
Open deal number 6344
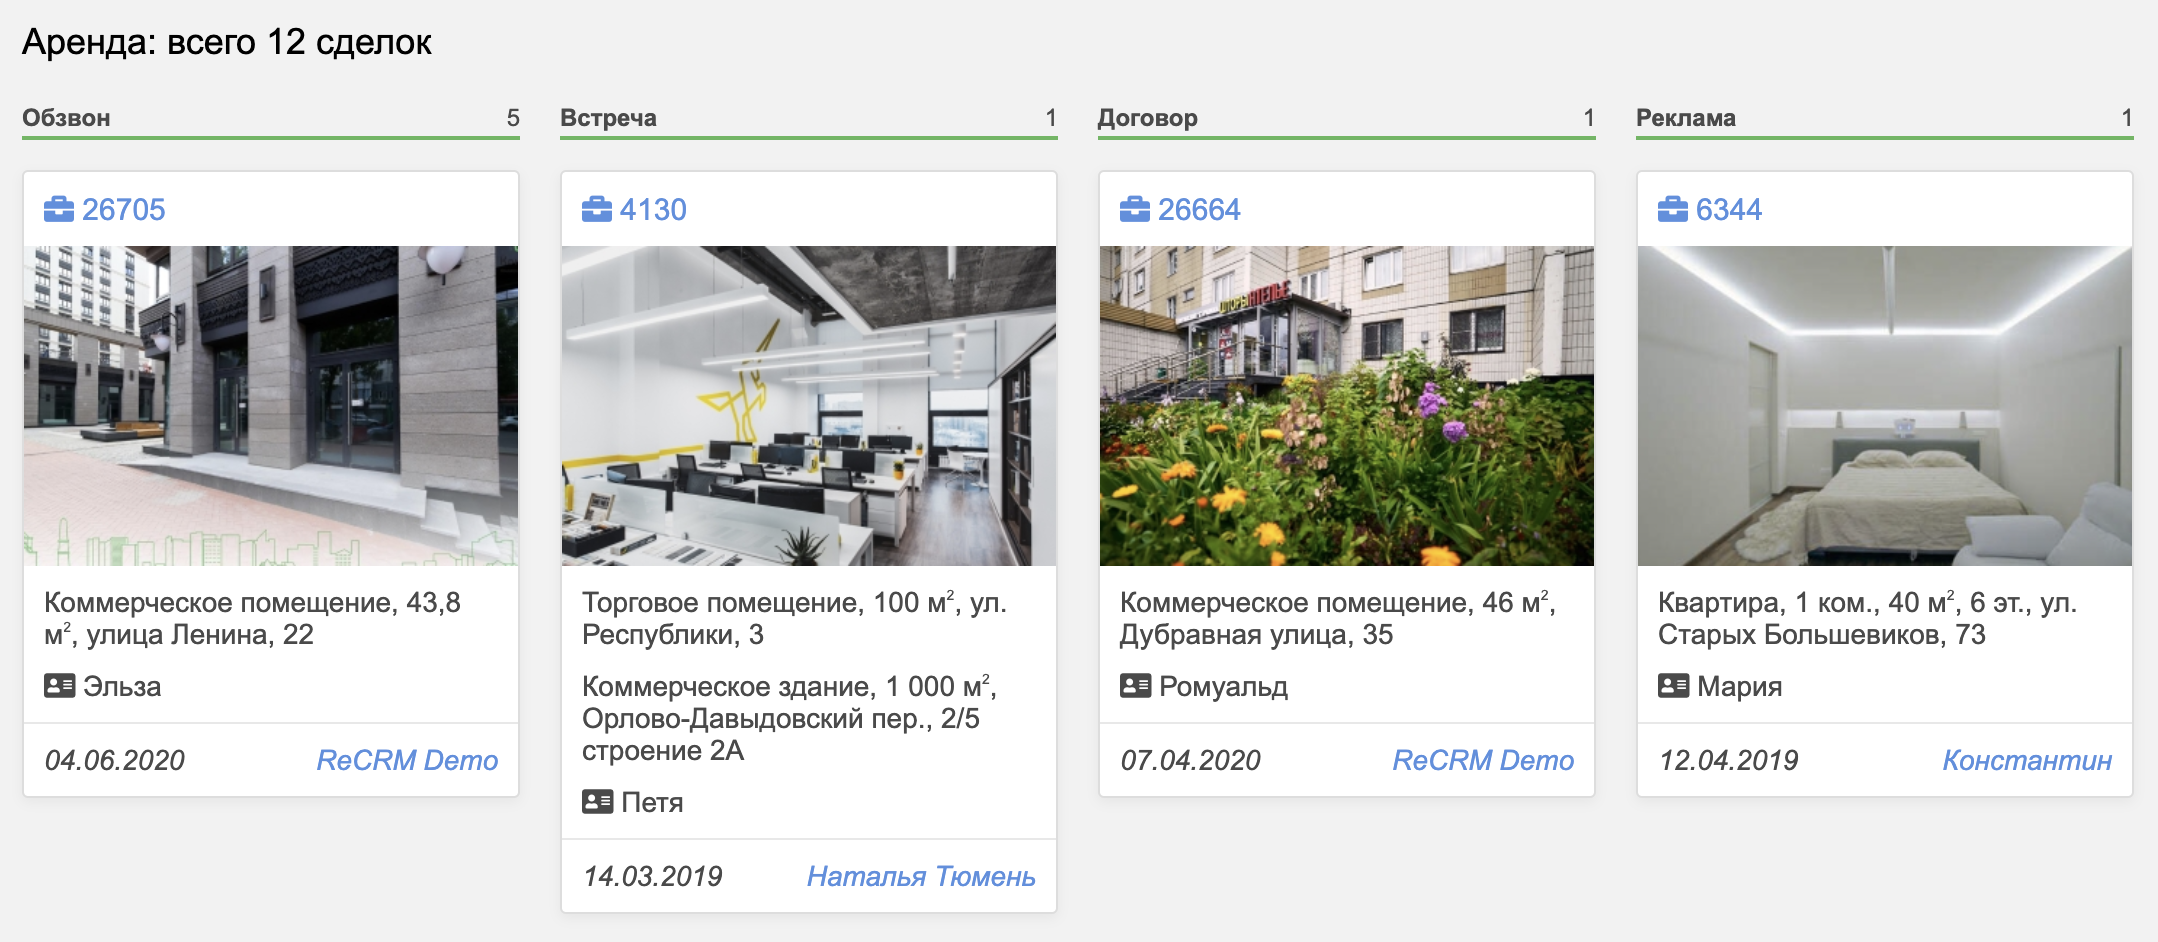1729,209
